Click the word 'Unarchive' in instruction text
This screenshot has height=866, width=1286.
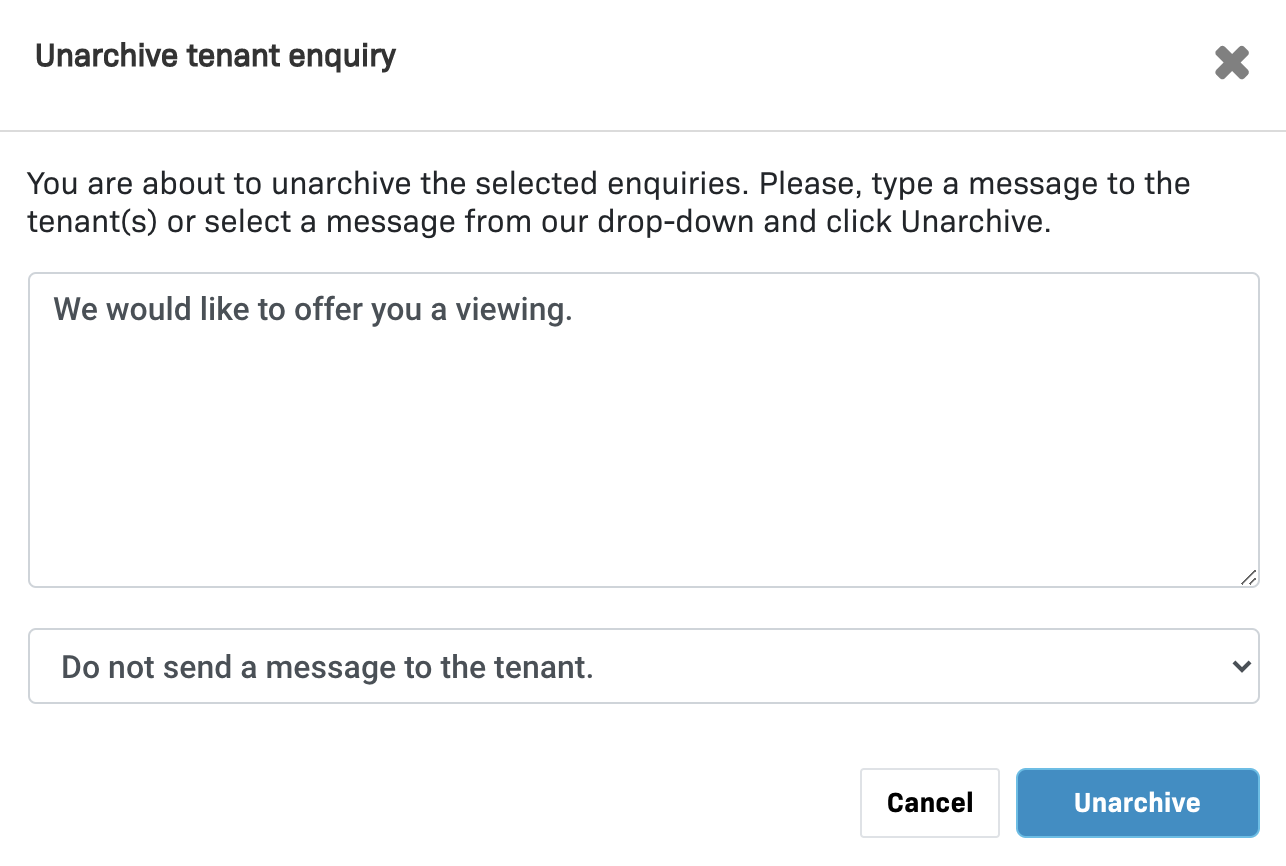[973, 221]
